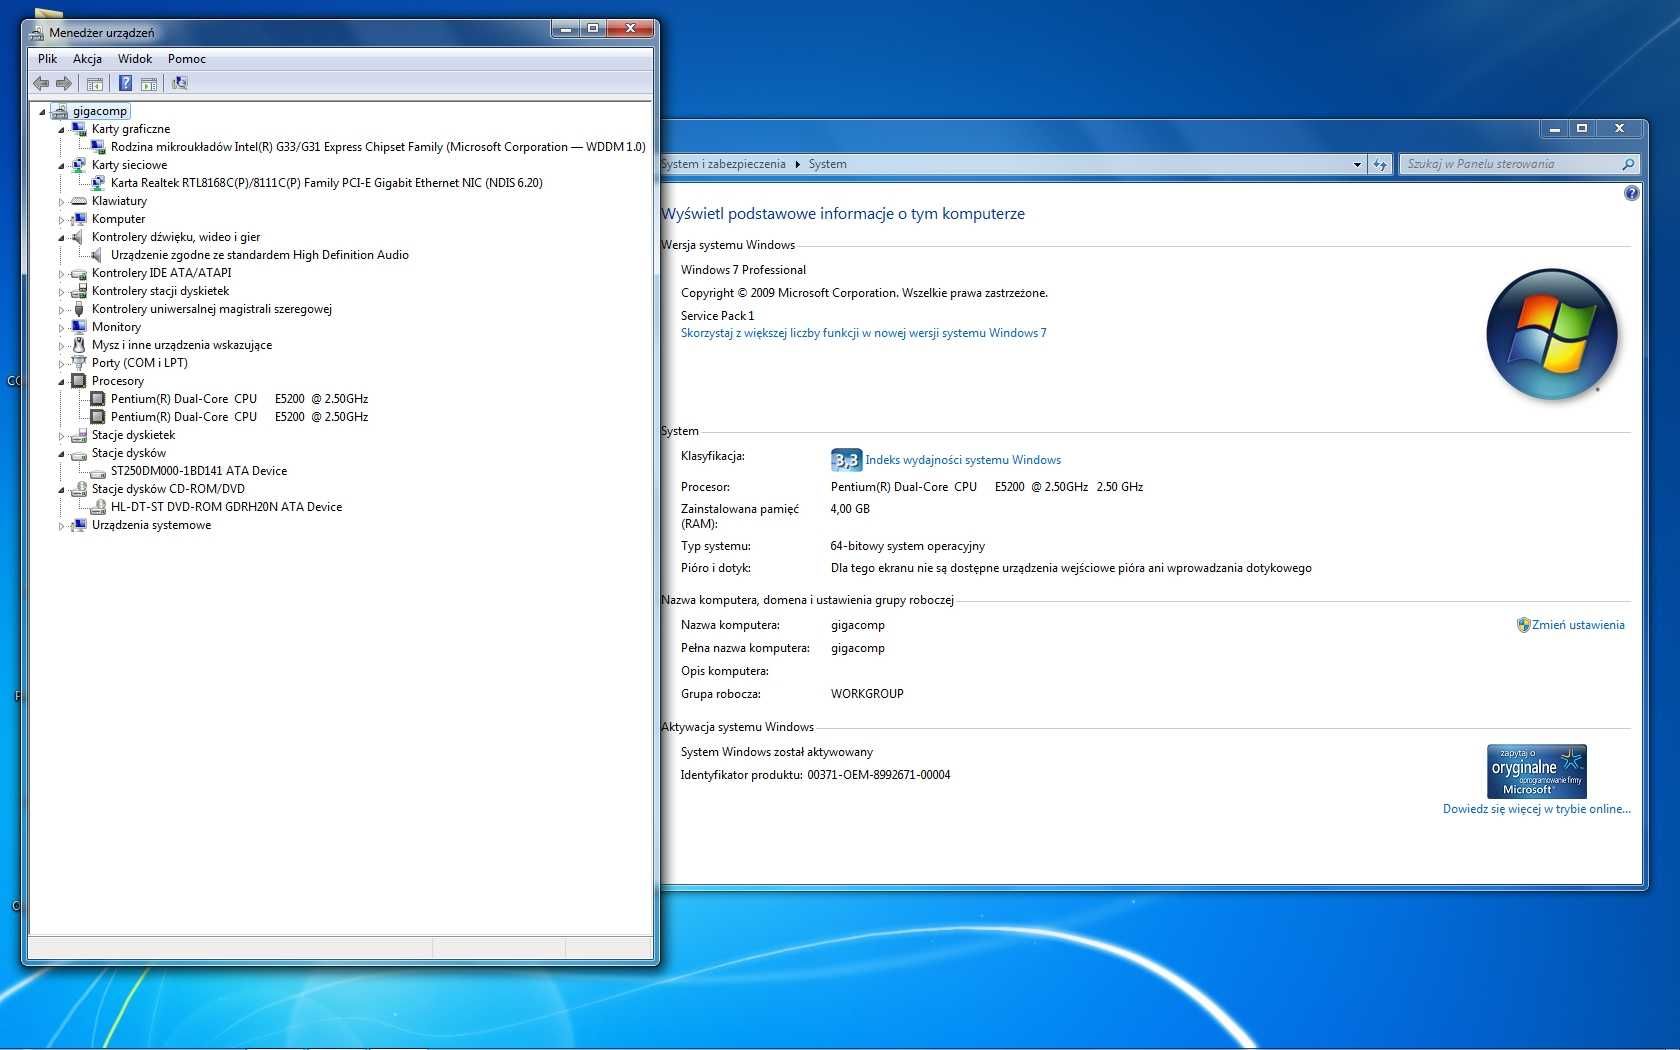Click the Karty graficzne display adapter icon
The width and height of the screenshot is (1680, 1050).
tap(79, 129)
